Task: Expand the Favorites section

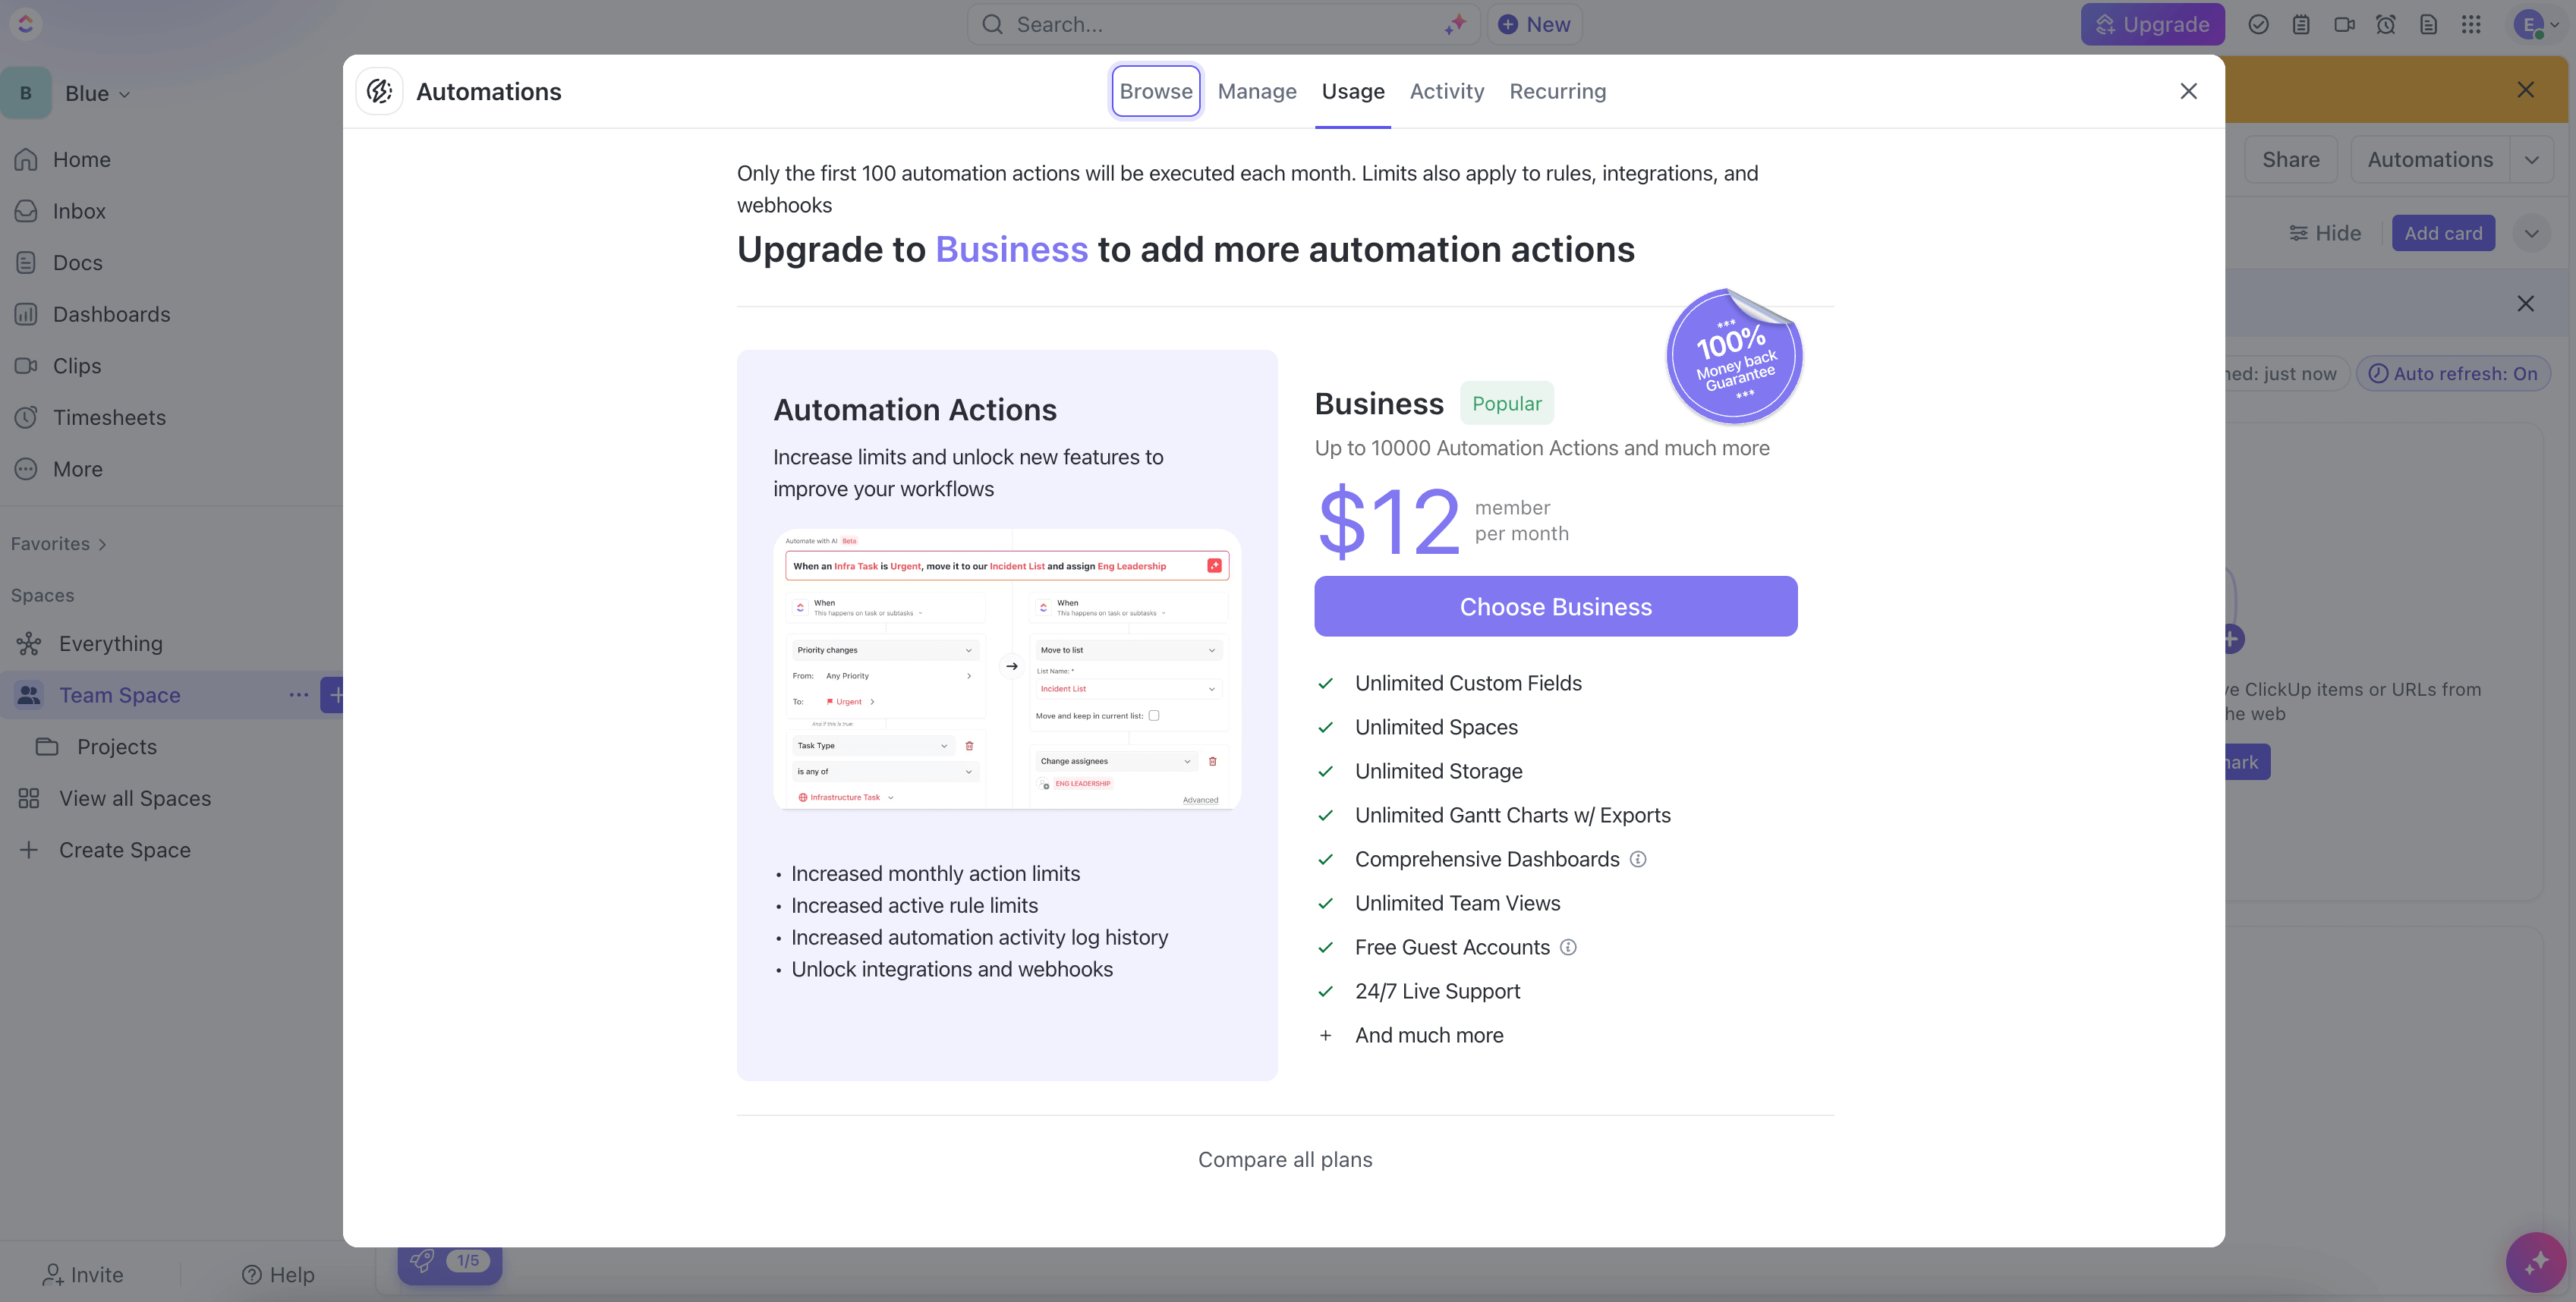Action: click(58, 543)
